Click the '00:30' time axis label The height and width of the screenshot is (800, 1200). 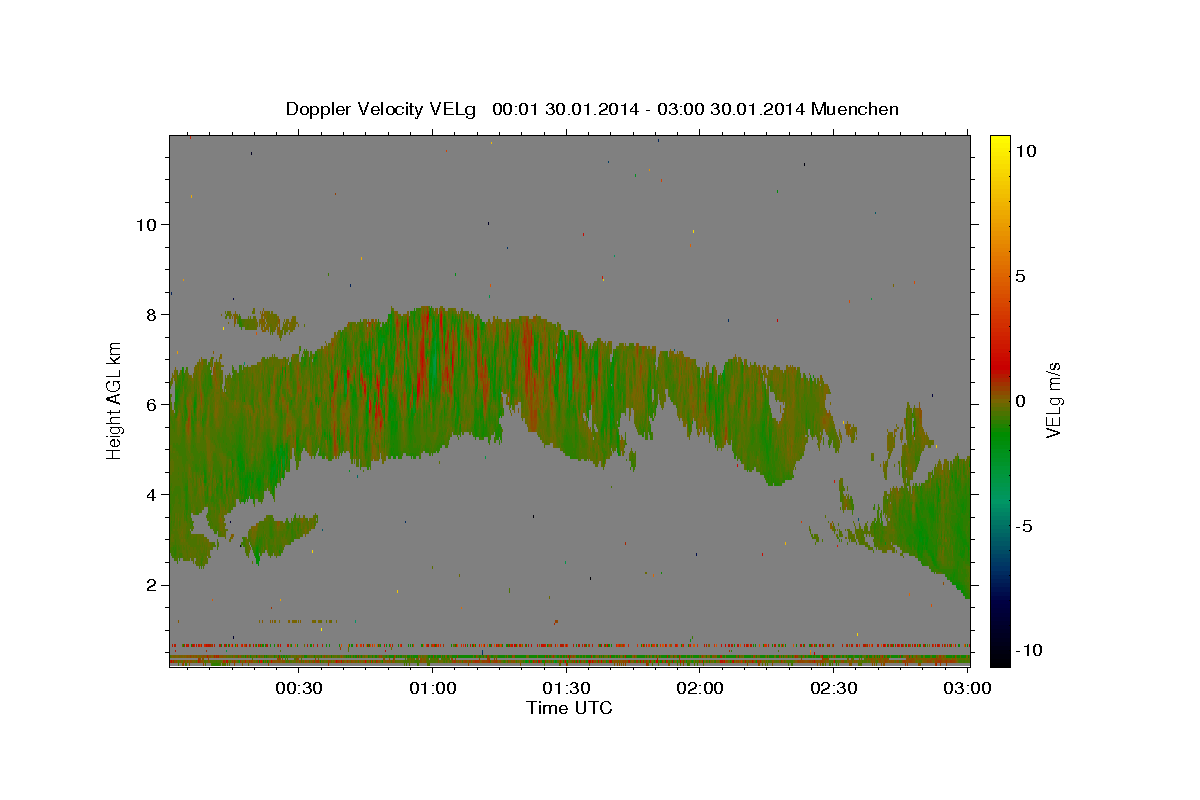[299, 688]
